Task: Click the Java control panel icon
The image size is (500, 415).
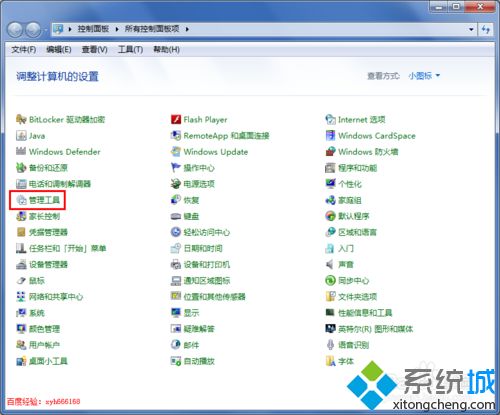Action: click(21, 135)
